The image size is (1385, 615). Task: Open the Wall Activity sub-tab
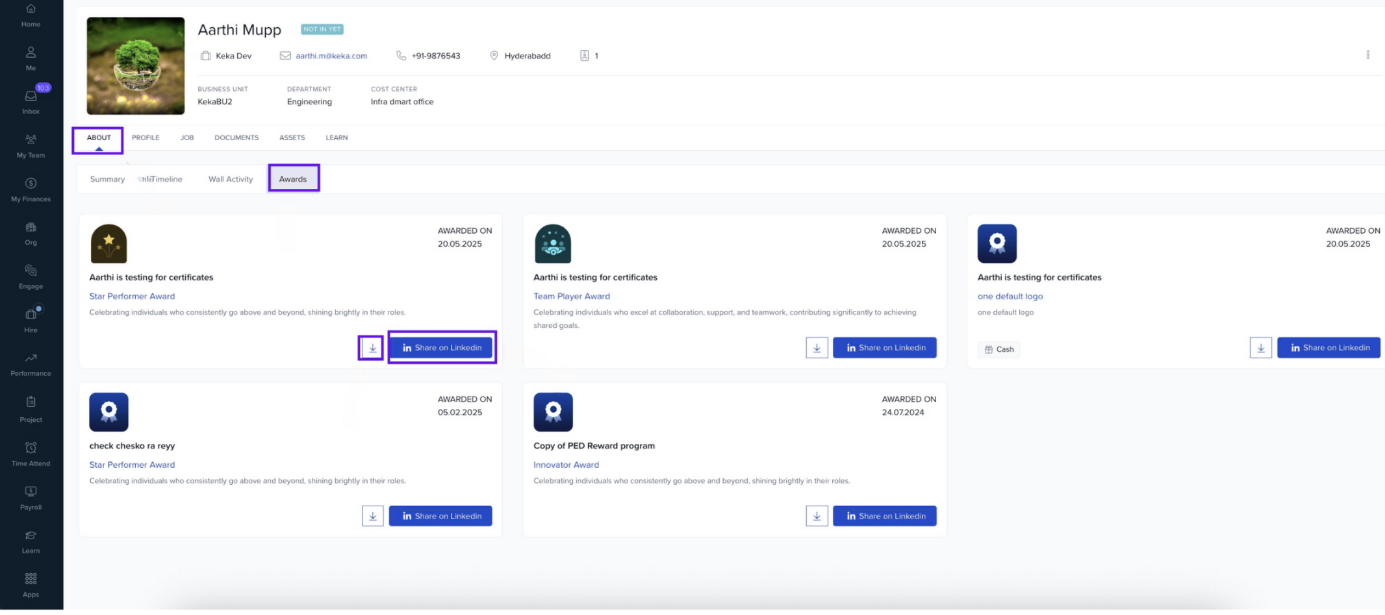[x=230, y=179]
